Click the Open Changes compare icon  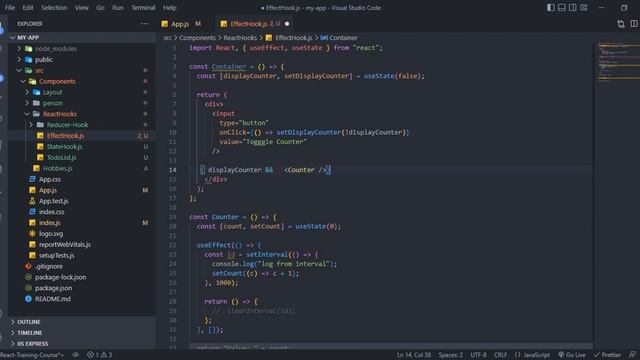pos(621,24)
